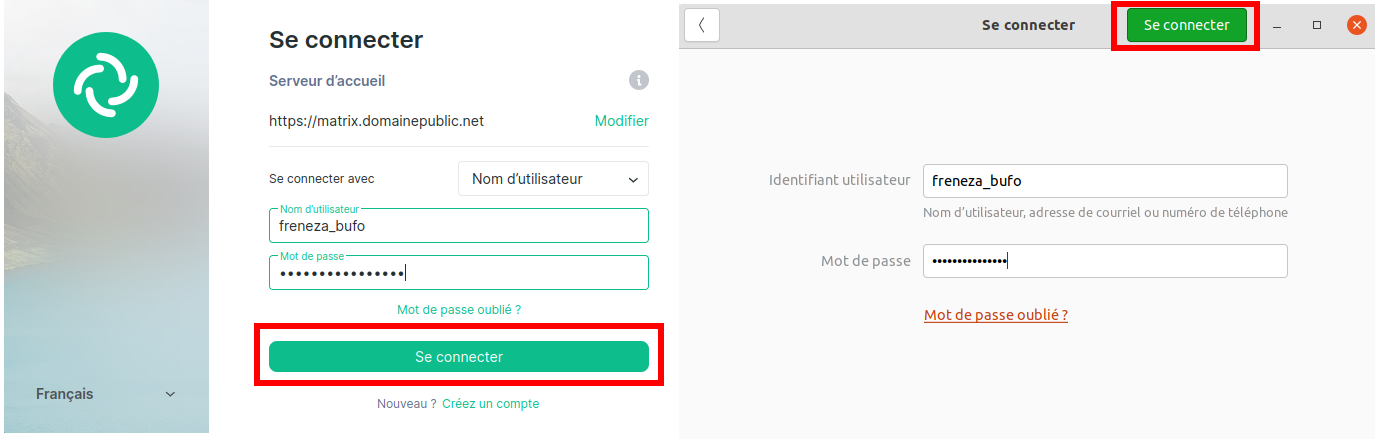Image resolution: width=1379 pixels, height=439 pixels.
Task: Click the info icon beside Serveur d'accueil
Action: (x=639, y=81)
